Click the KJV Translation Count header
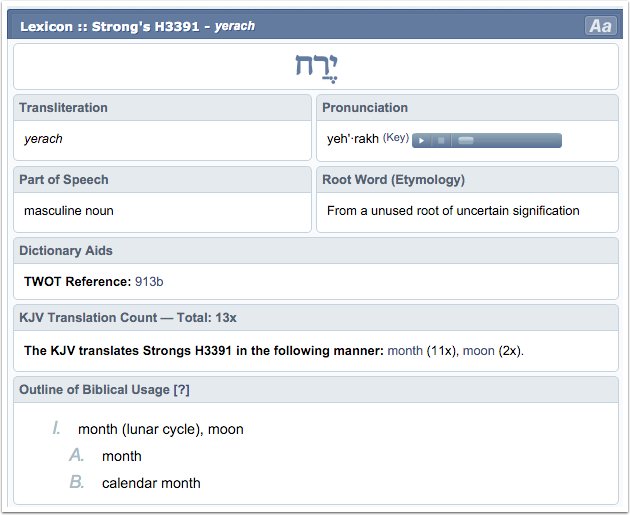 point(128,318)
